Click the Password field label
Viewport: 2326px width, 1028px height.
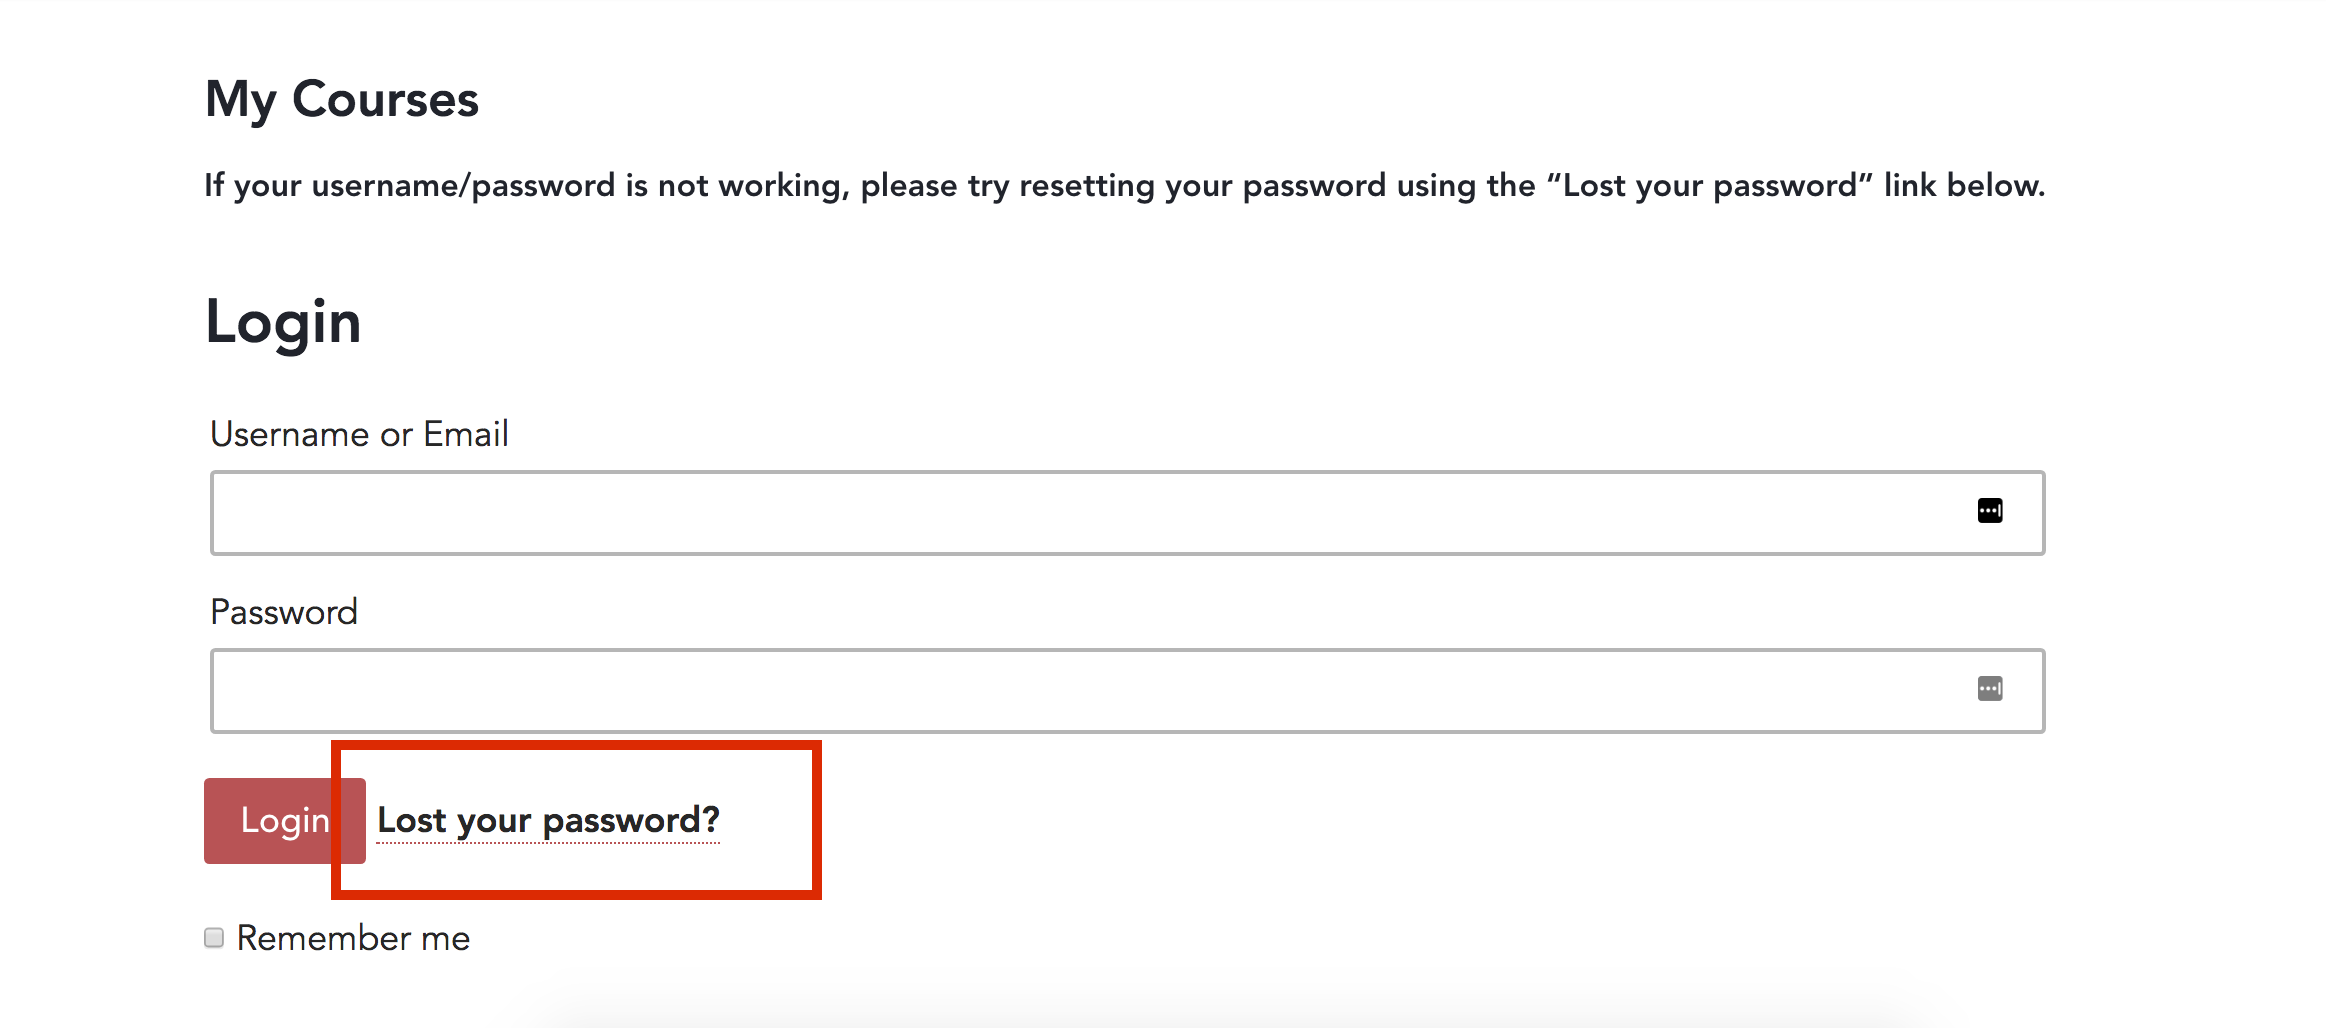(284, 612)
